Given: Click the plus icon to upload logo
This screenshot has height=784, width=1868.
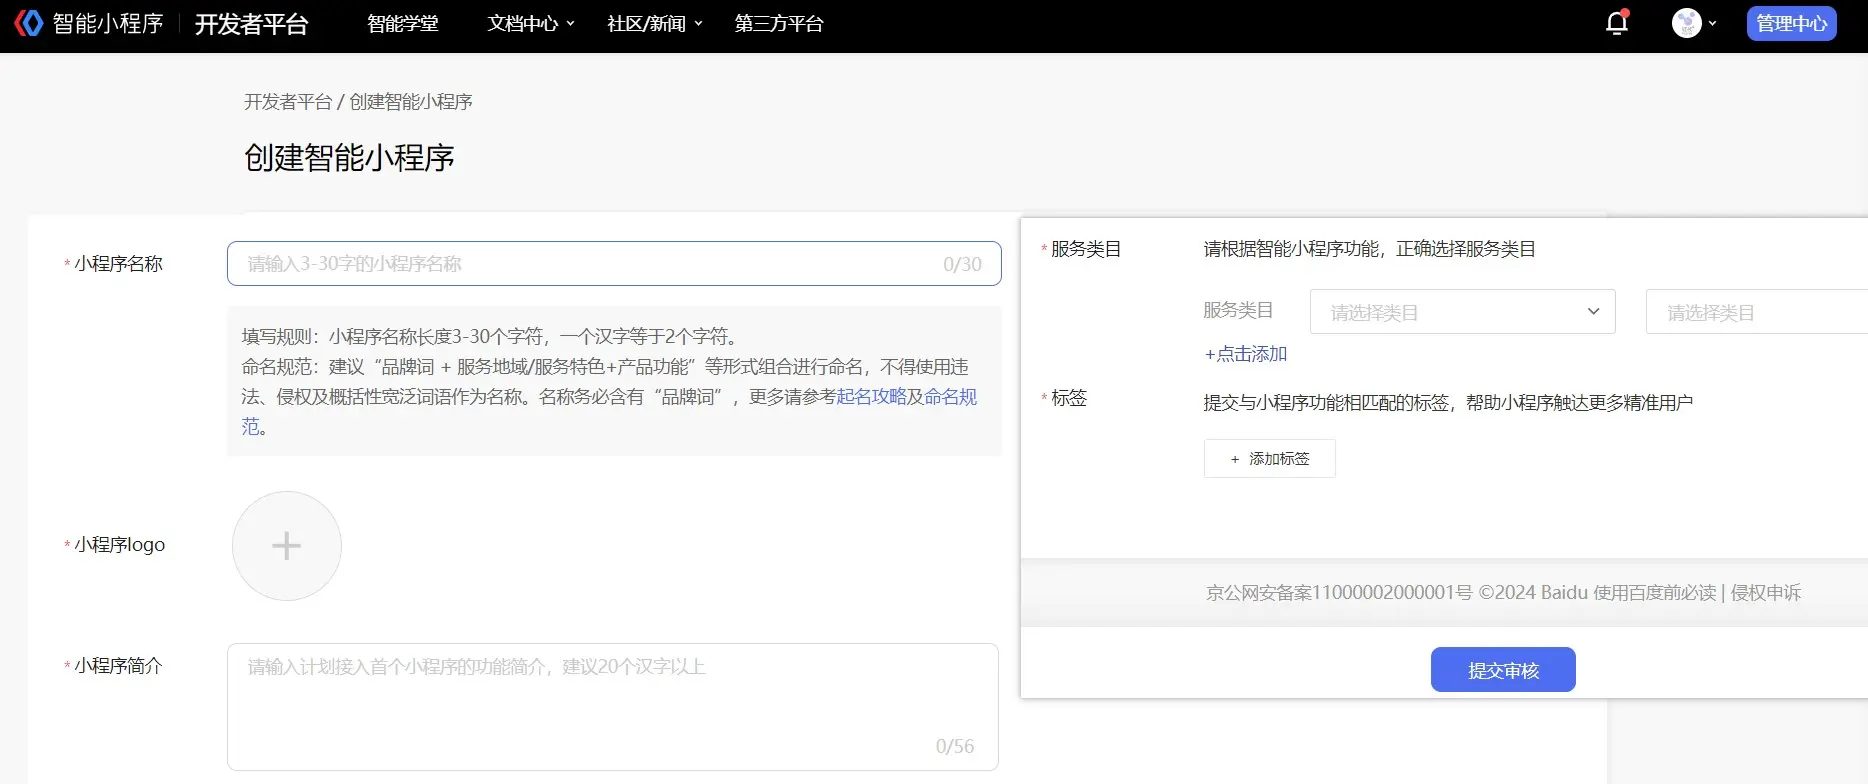Looking at the screenshot, I should tap(287, 546).
